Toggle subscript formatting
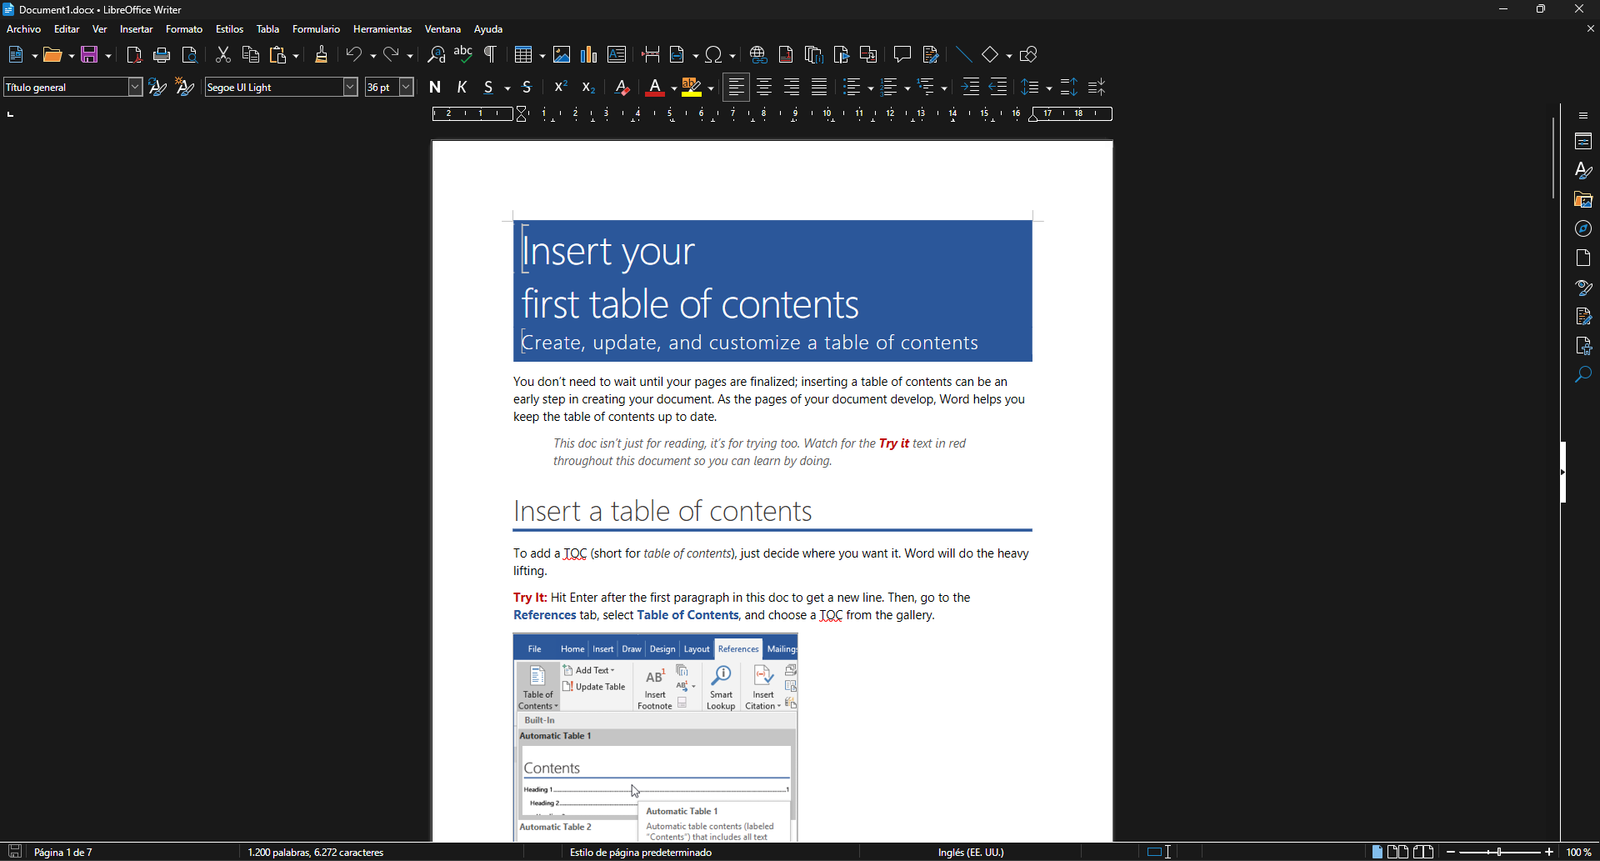 point(589,88)
